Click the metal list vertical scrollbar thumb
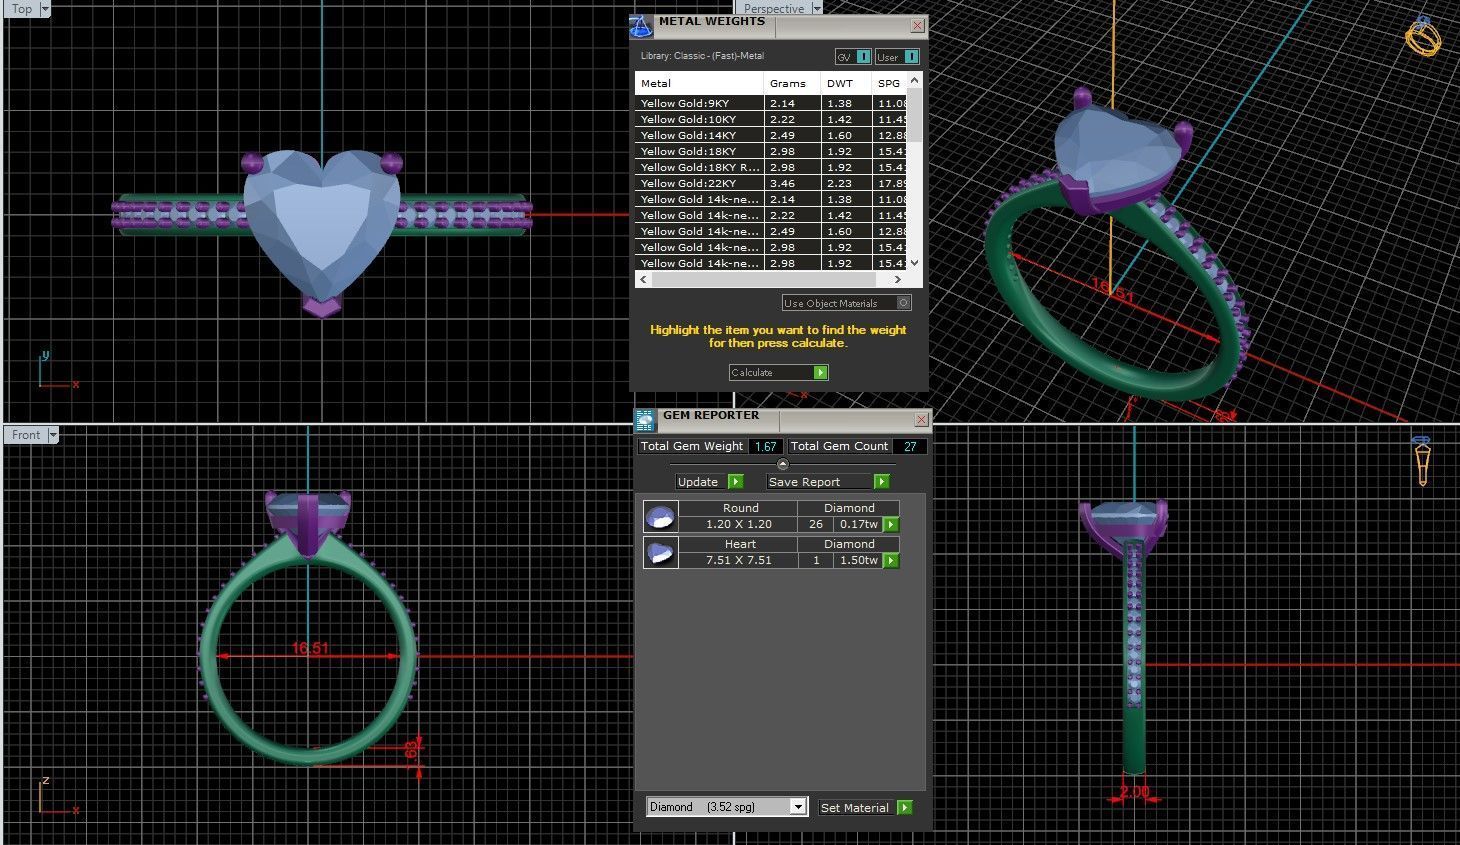 pyautogui.click(x=914, y=116)
